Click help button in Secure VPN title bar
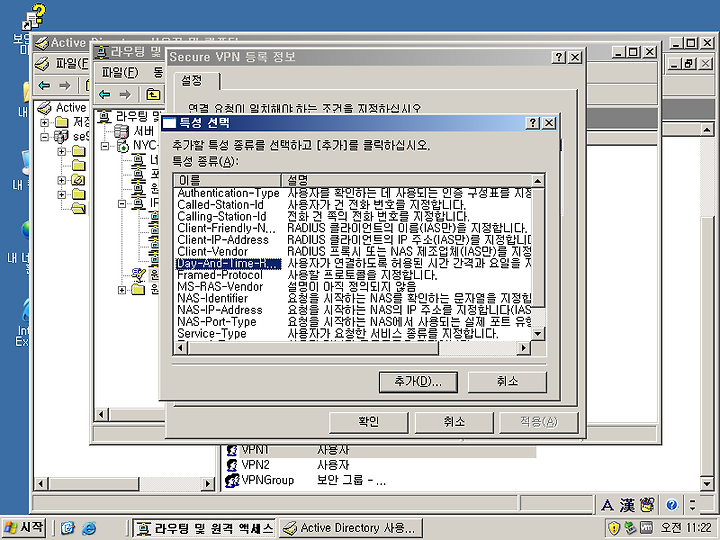 [x=559, y=57]
